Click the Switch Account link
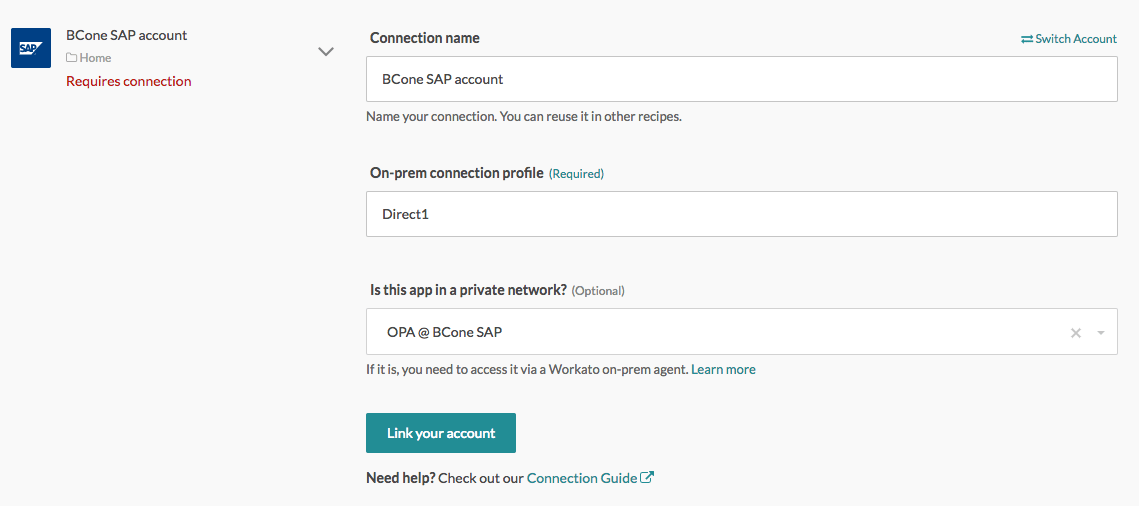 [1069, 38]
